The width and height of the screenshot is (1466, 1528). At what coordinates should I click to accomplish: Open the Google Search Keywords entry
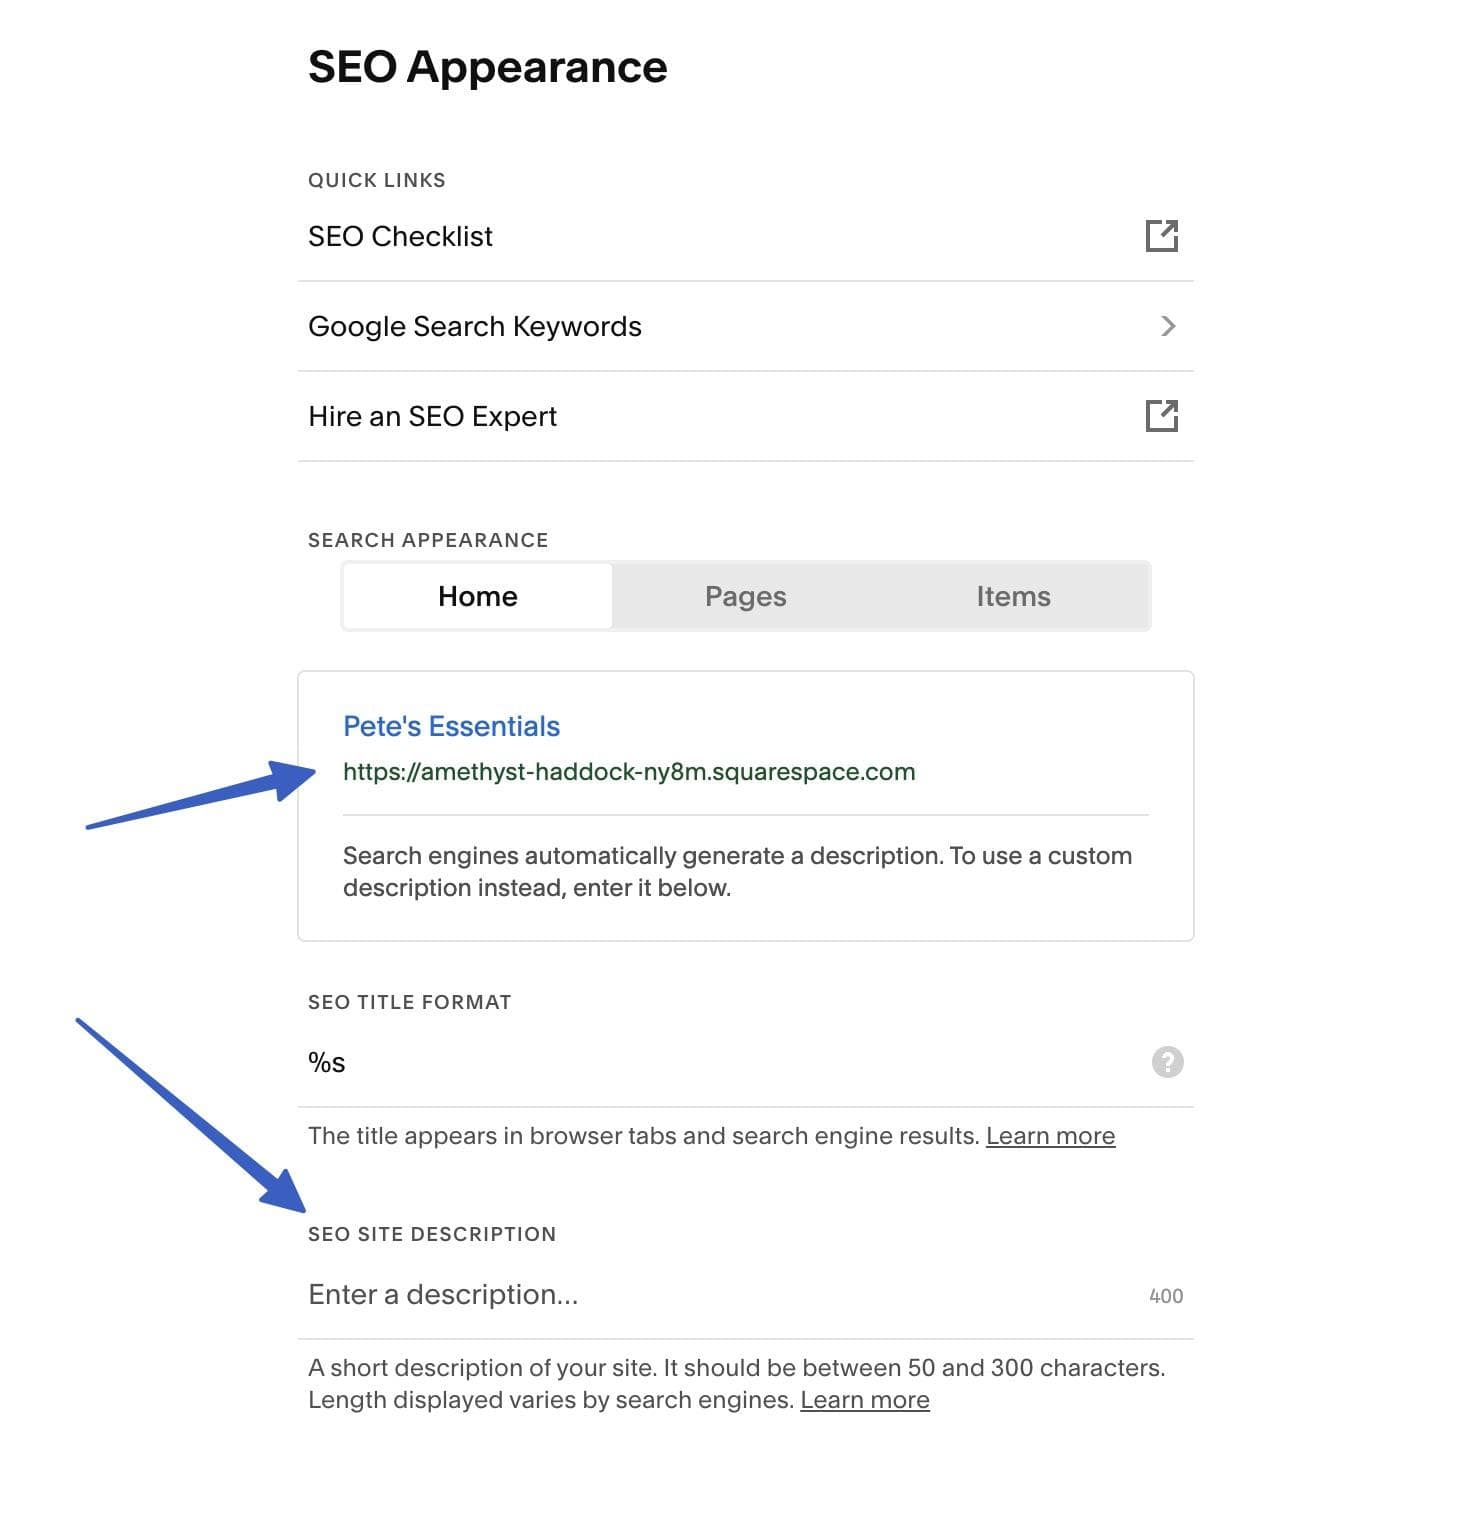click(x=475, y=326)
